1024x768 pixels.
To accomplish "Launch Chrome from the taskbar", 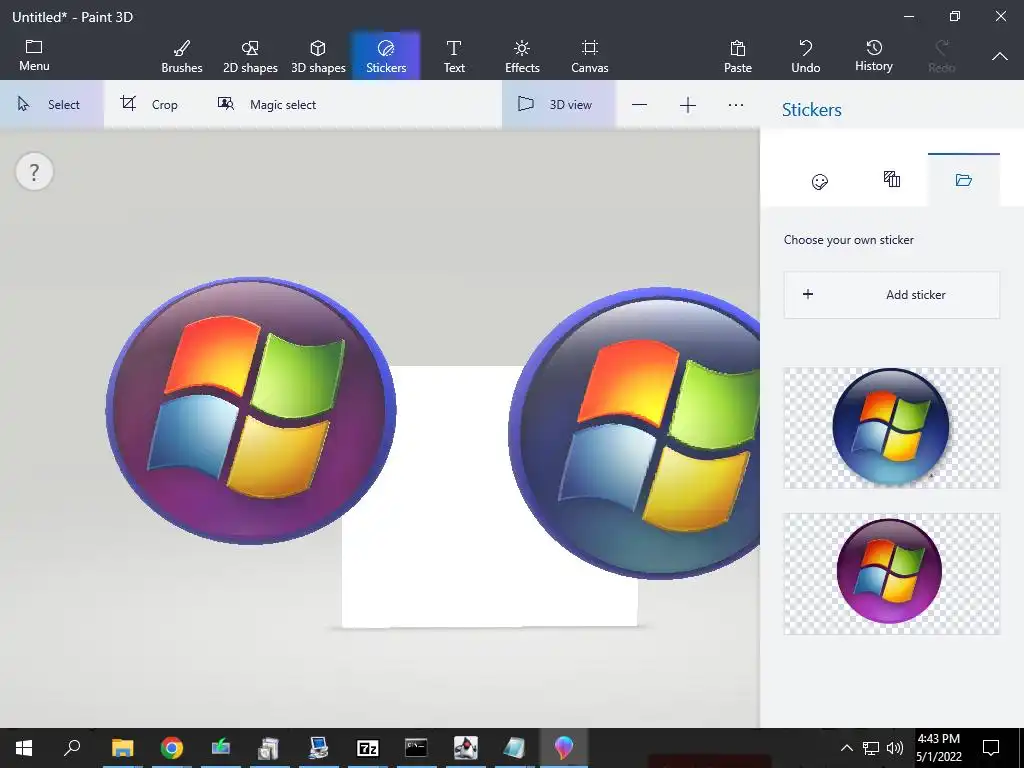I will point(172,747).
